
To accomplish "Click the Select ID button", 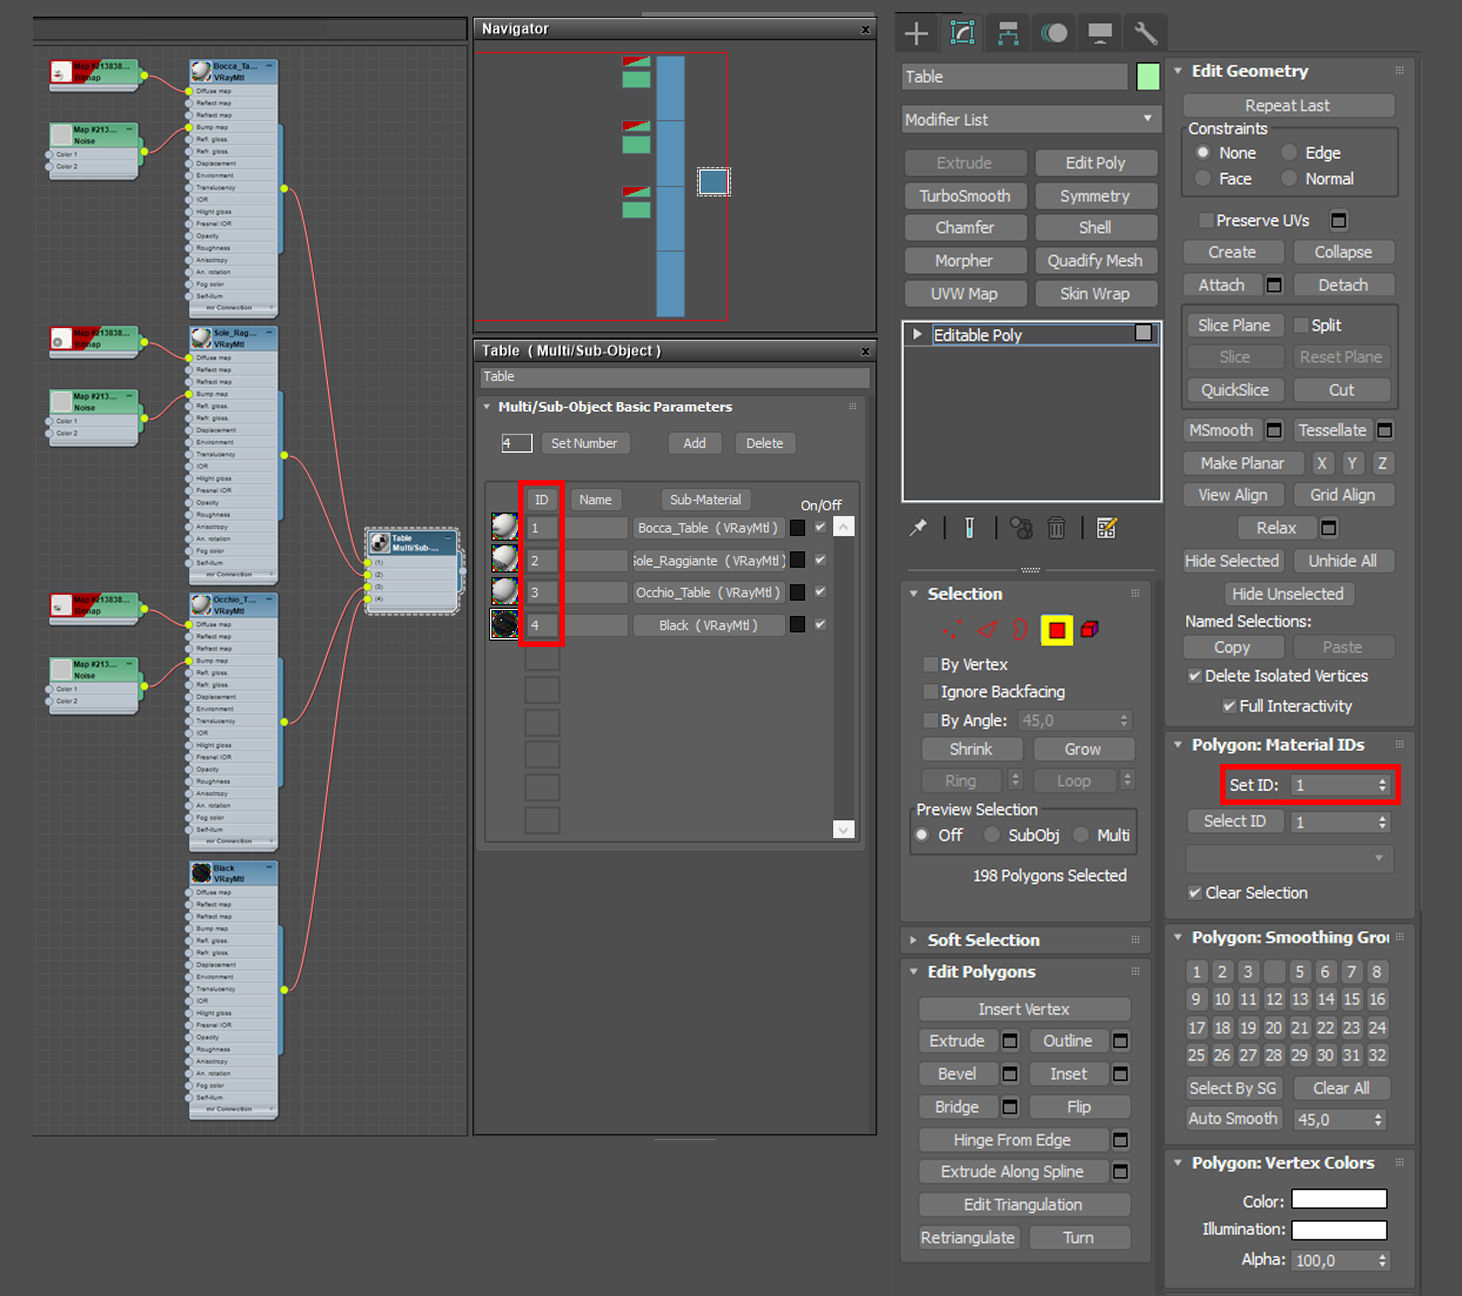I will (x=1235, y=821).
